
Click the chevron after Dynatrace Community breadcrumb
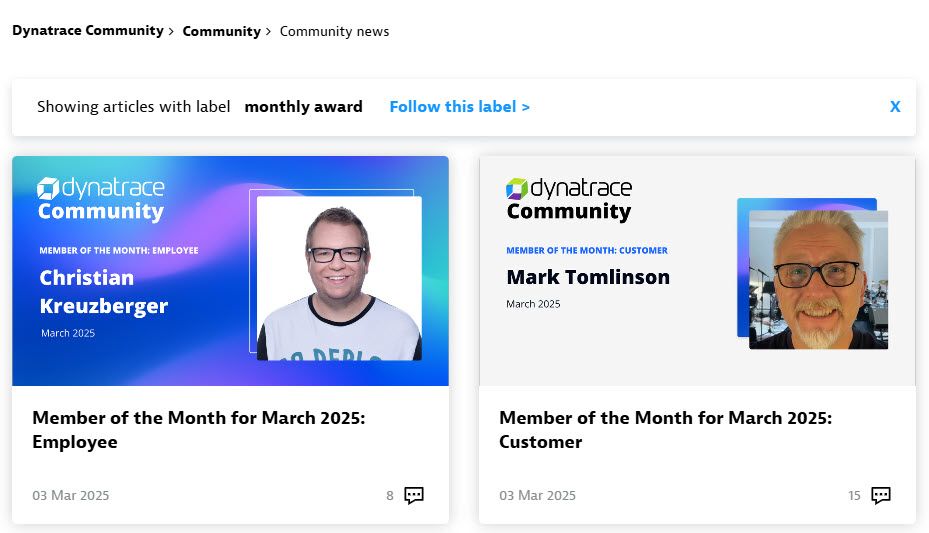point(171,31)
